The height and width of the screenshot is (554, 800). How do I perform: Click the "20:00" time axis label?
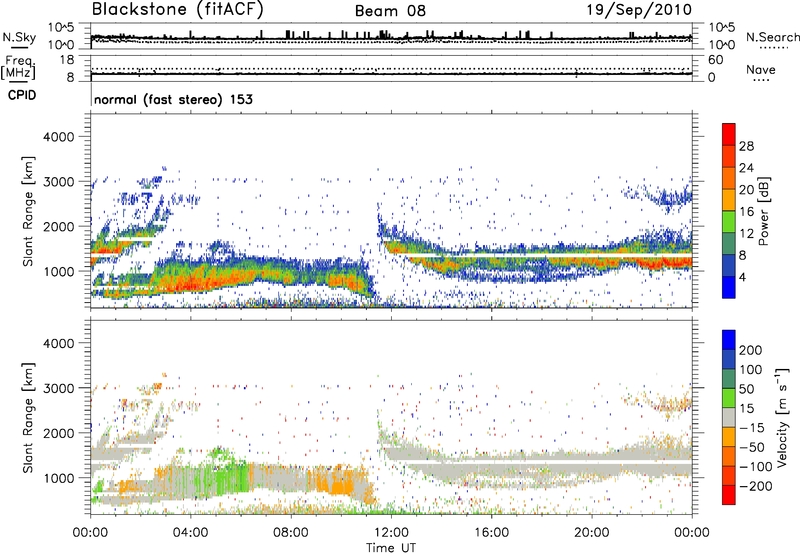click(592, 533)
